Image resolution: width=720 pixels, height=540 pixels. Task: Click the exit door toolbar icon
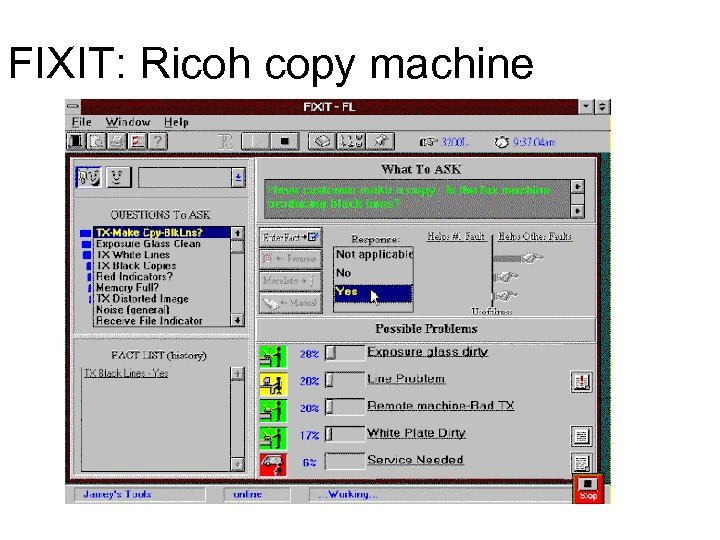pyautogui.click(x=76, y=141)
